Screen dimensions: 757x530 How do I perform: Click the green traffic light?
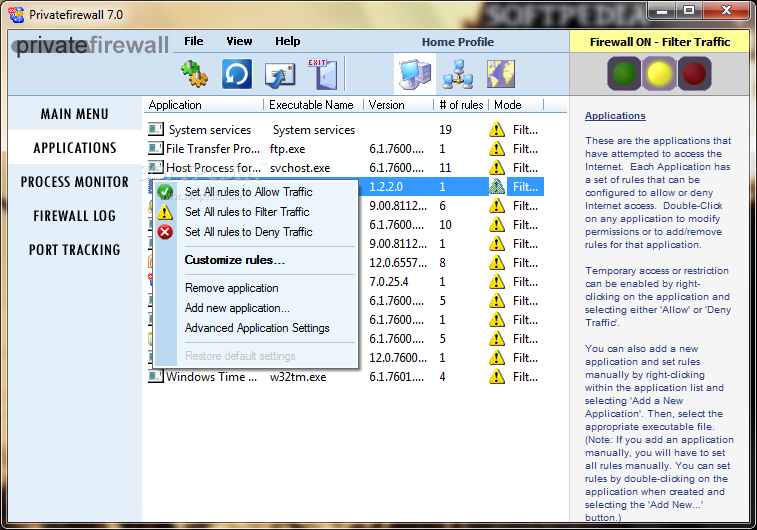624,73
